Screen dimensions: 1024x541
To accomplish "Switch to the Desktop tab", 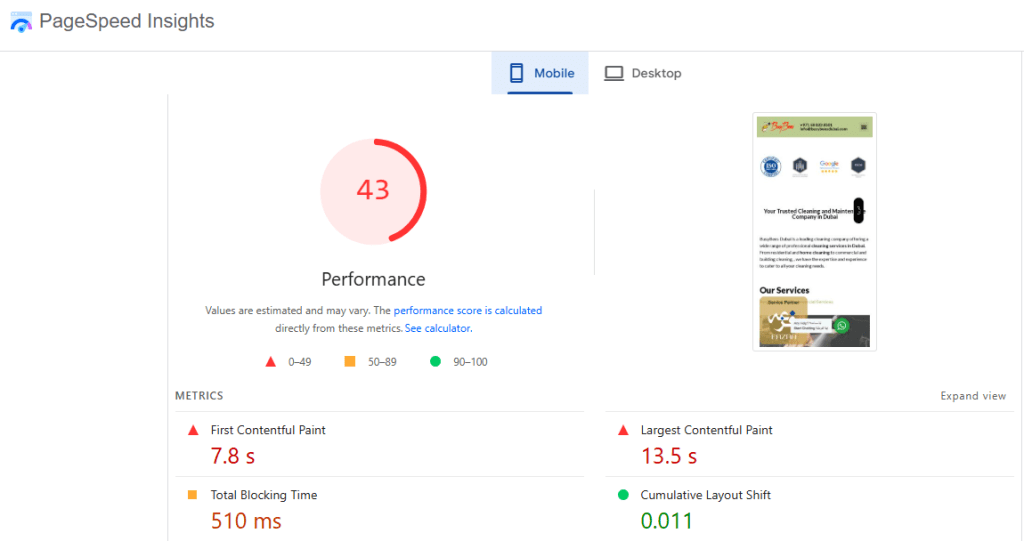I will 643,73.
